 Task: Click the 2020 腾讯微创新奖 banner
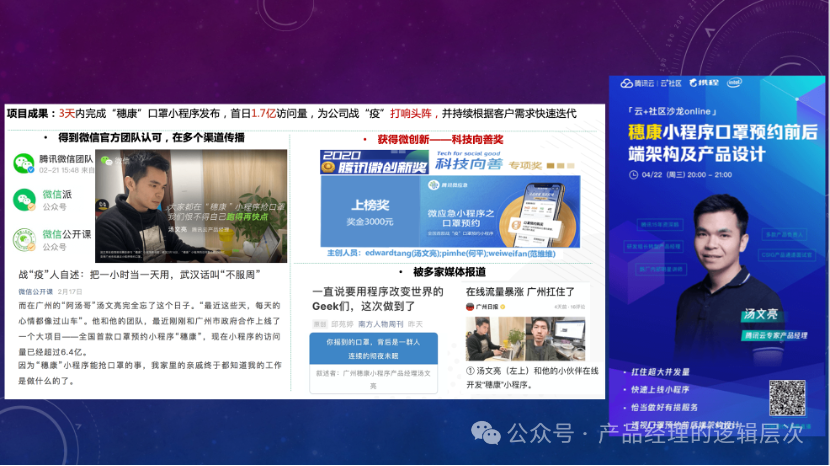[374, 162]
